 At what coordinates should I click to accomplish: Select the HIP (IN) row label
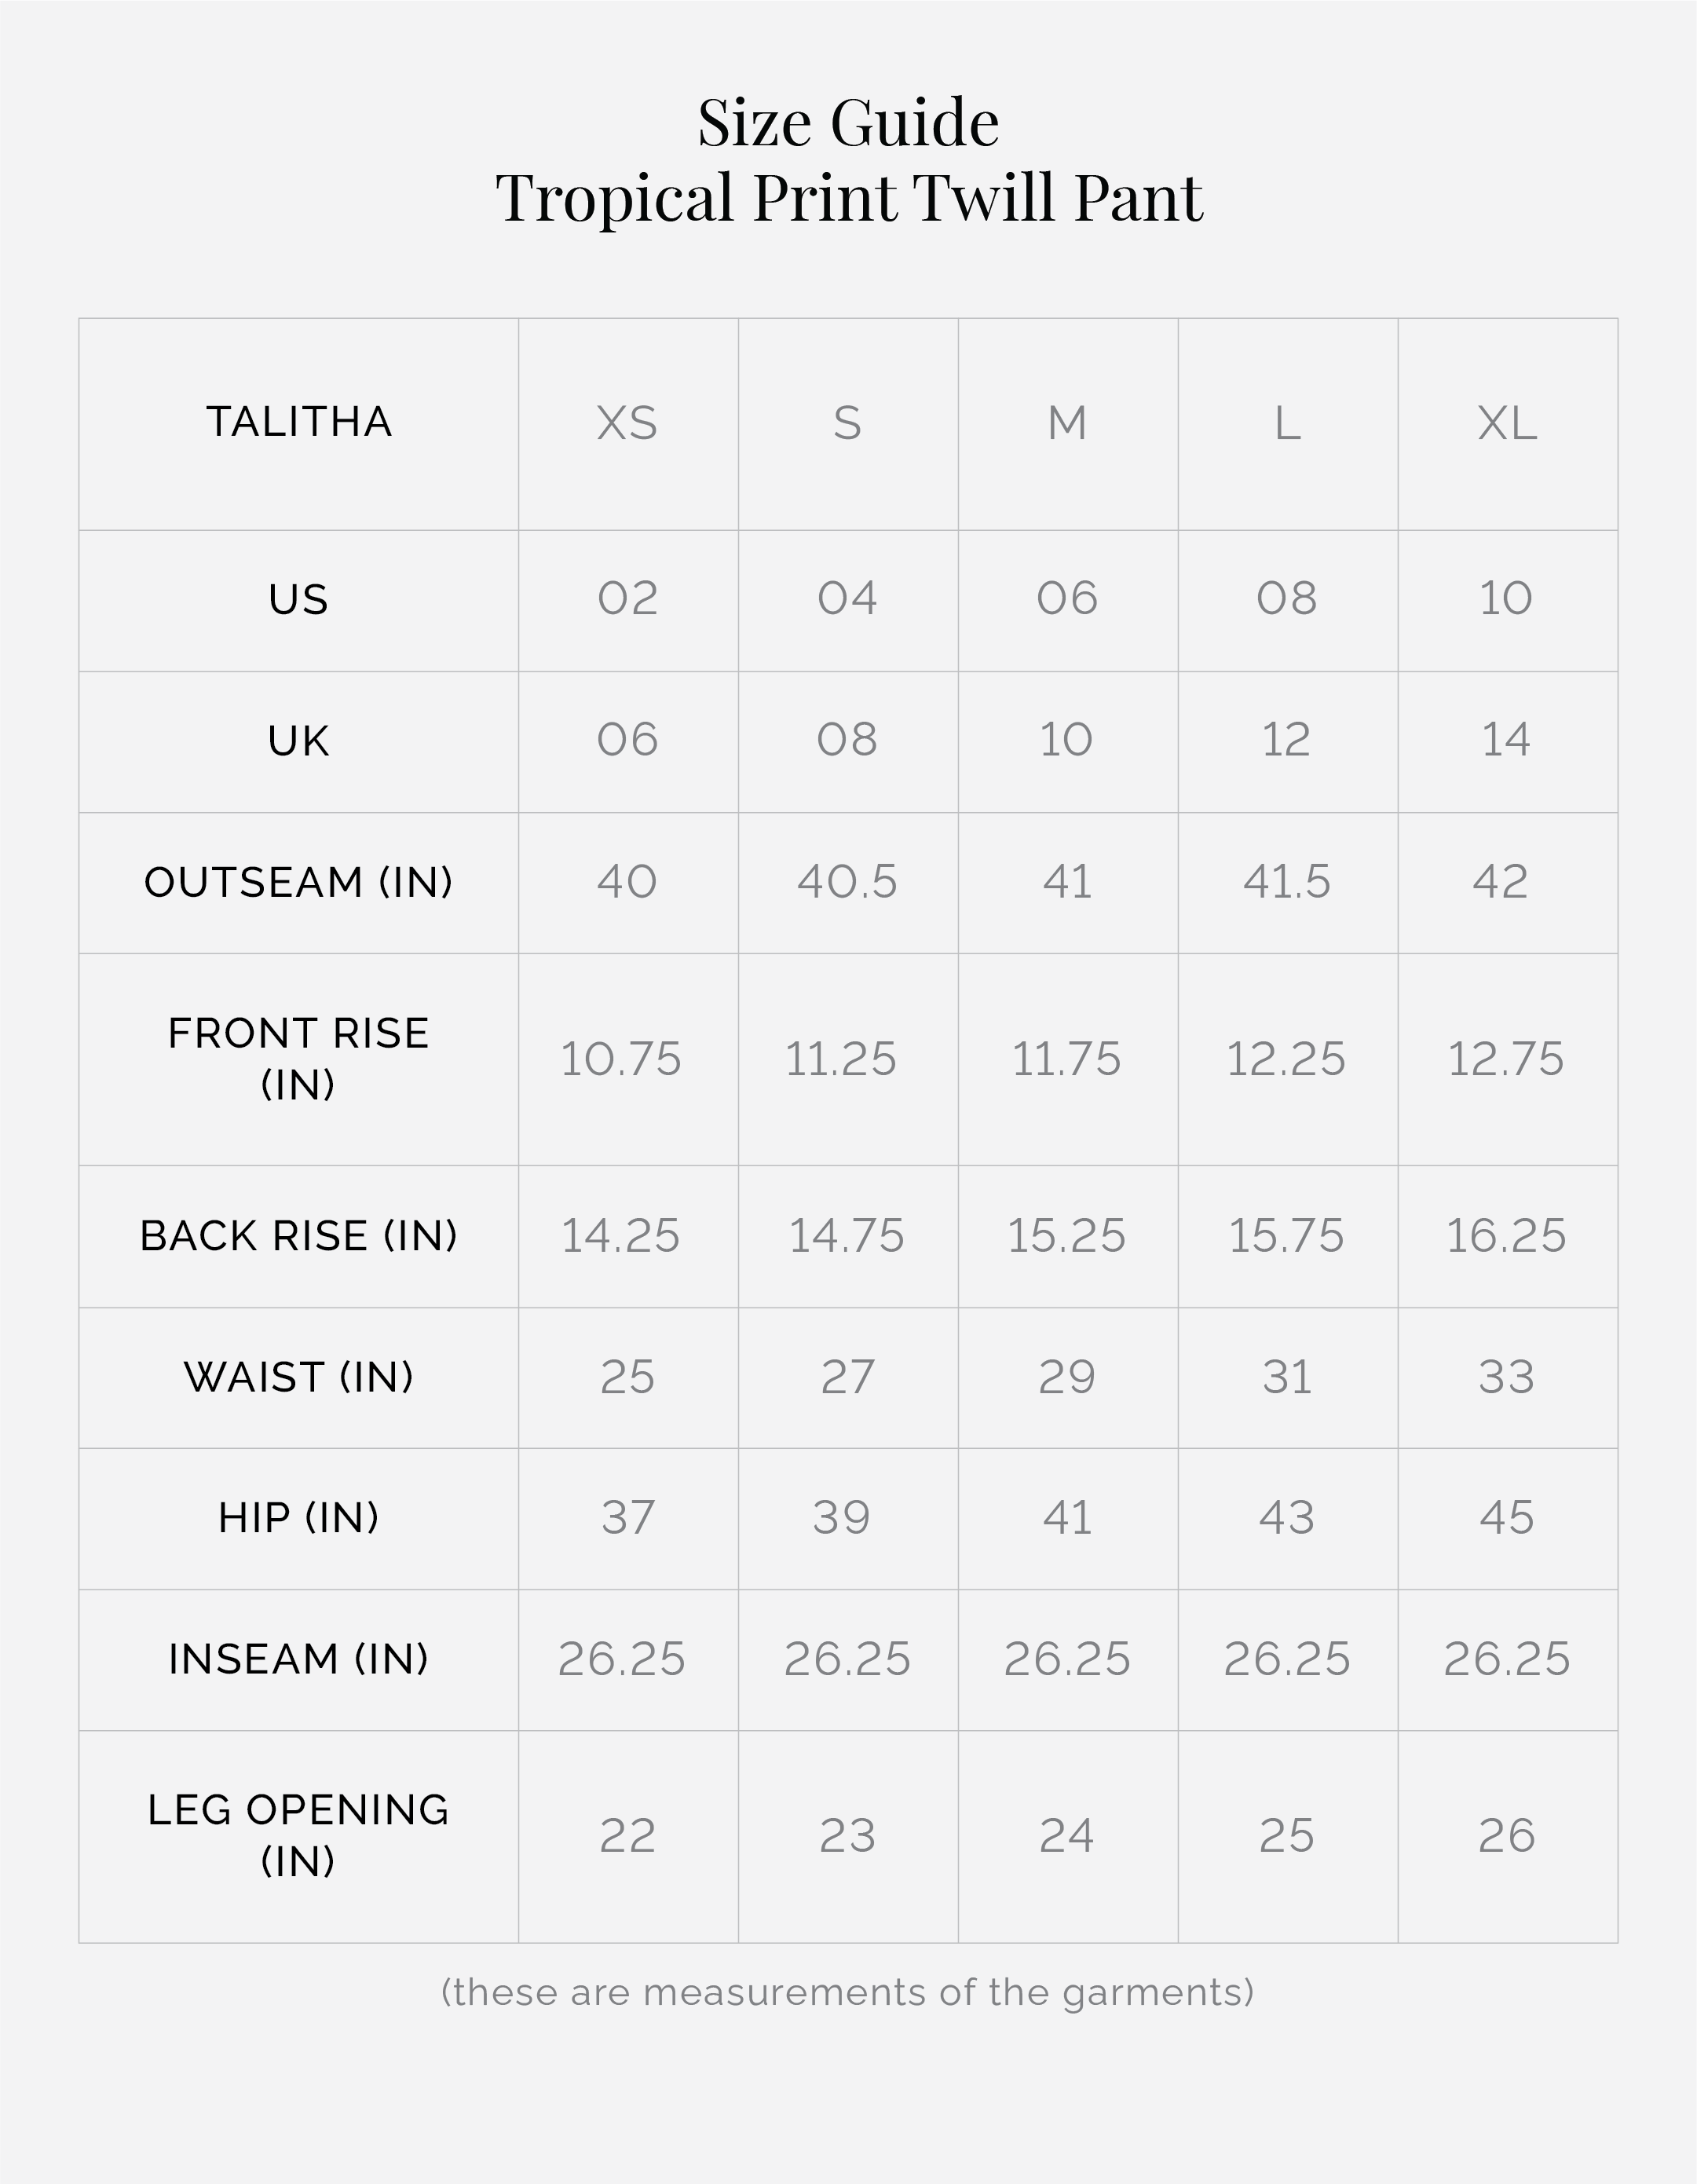(298, 1518)
